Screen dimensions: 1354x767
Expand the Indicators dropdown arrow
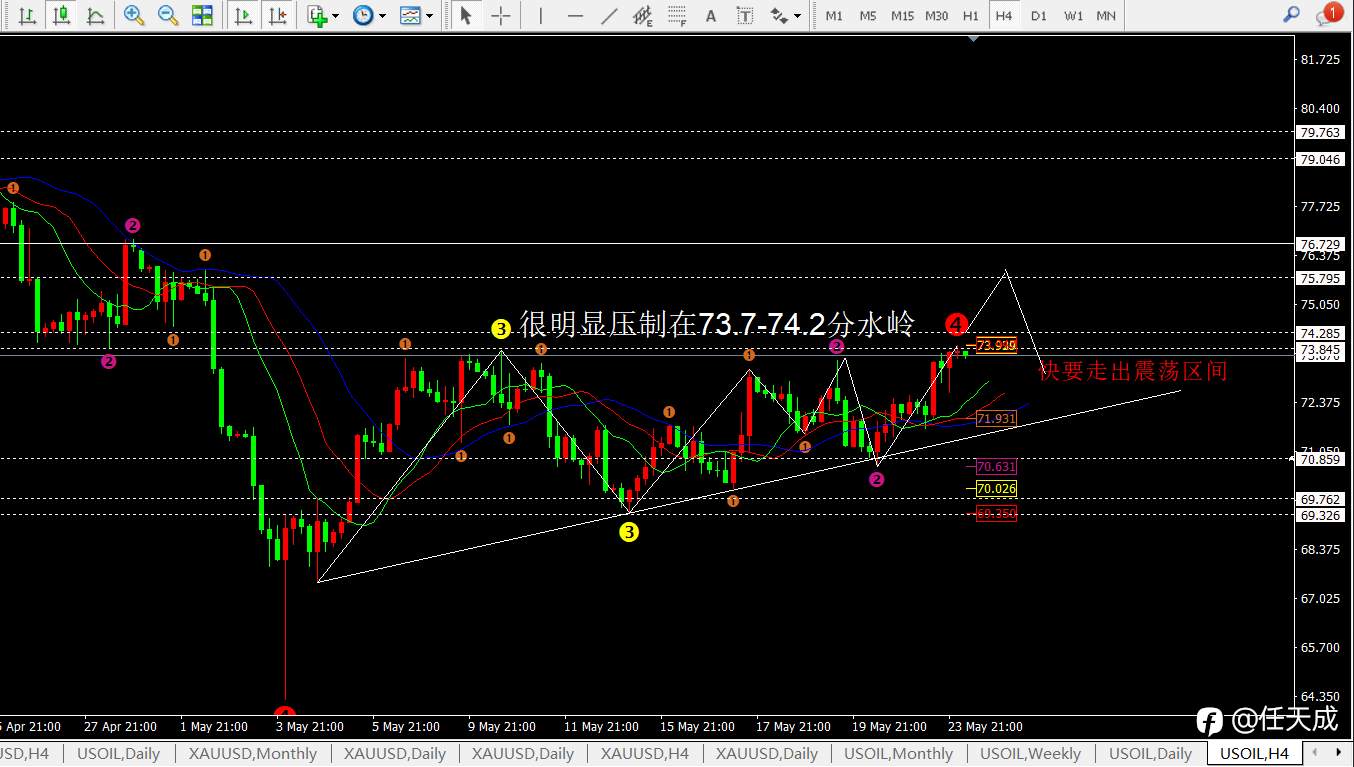pos(335,16)
